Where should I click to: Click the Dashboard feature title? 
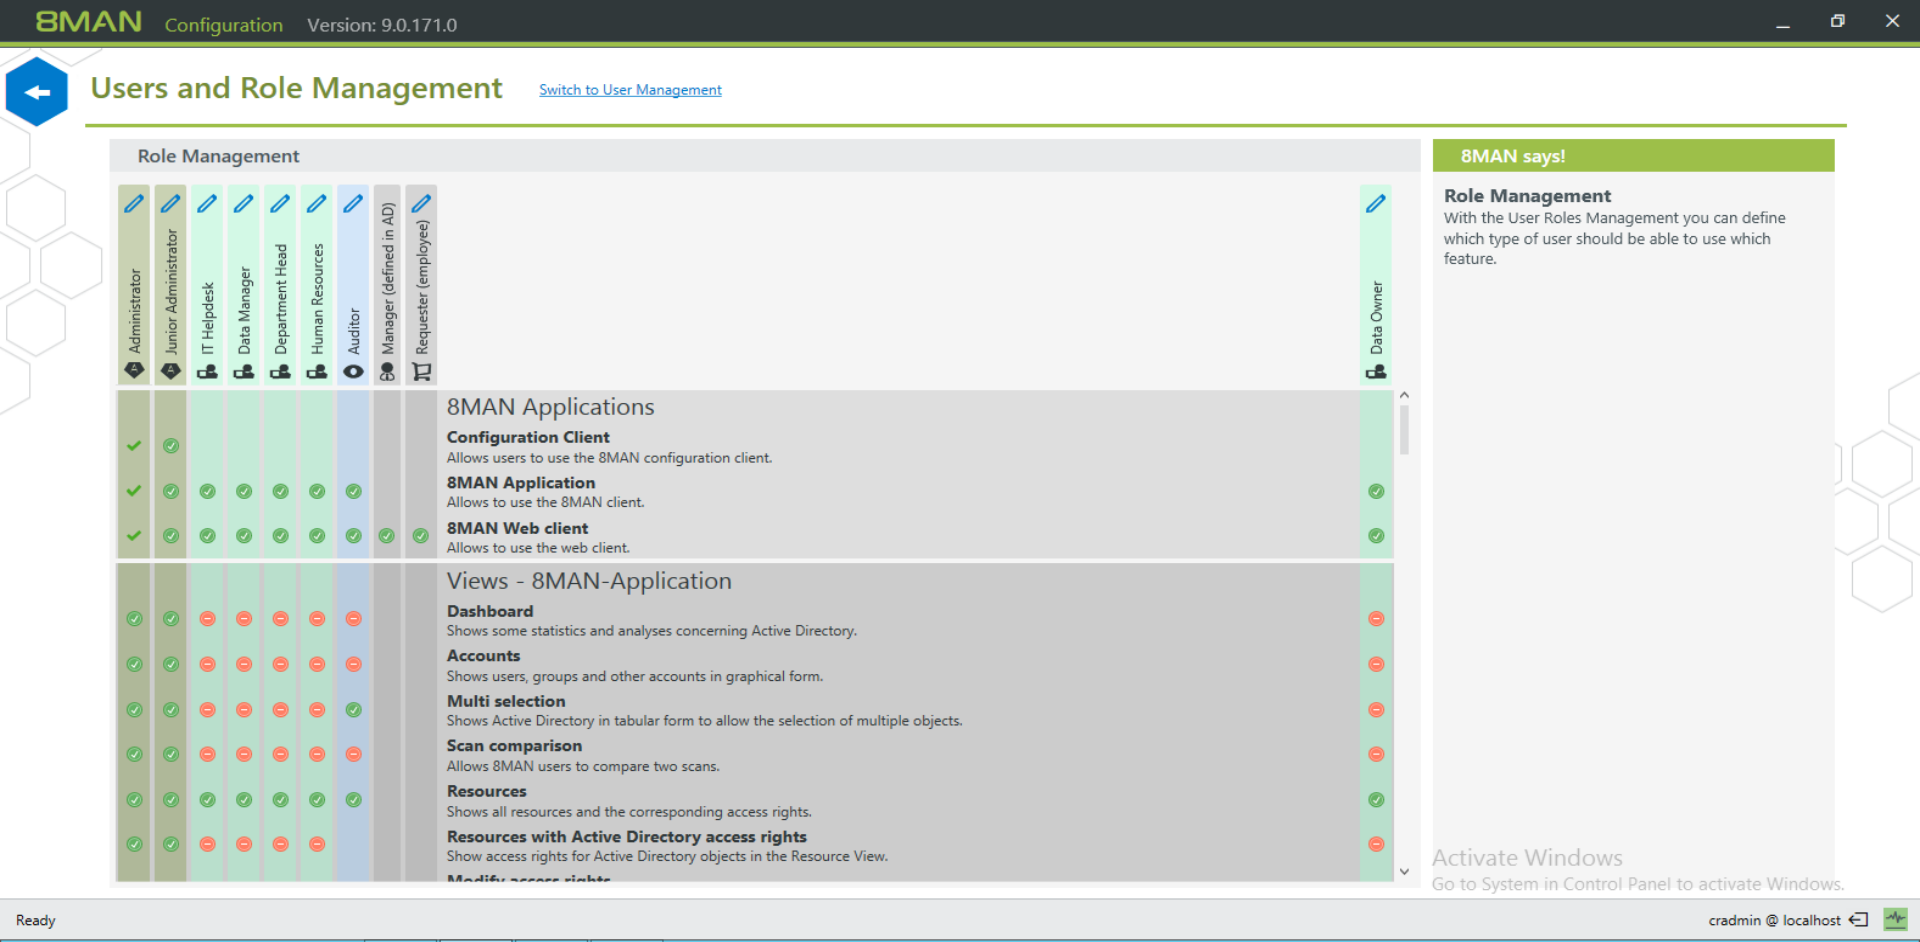point(490,611)
